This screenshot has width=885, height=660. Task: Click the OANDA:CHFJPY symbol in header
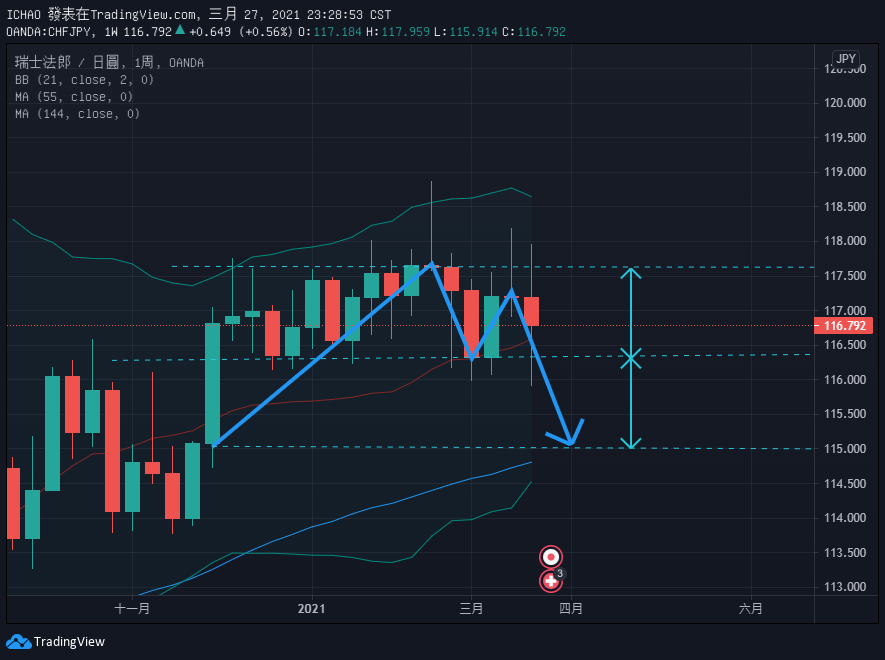pos(49,32)
